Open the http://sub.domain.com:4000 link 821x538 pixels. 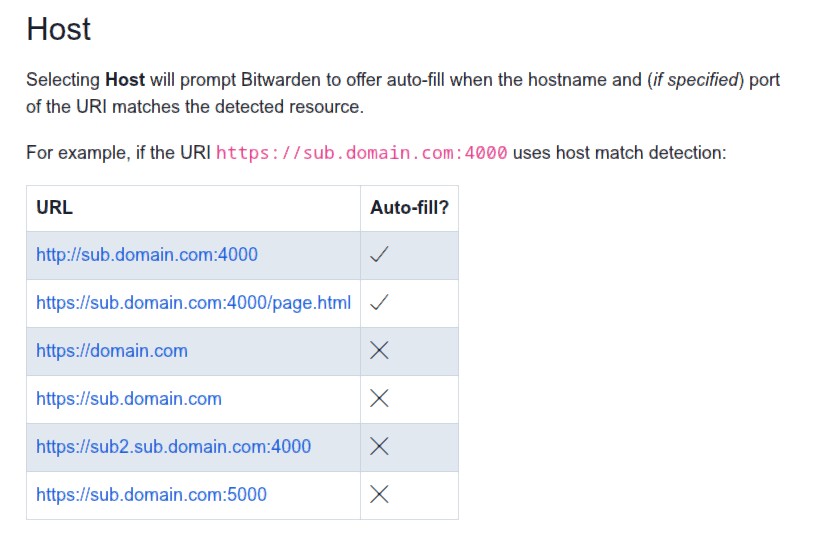click(147, 255)
